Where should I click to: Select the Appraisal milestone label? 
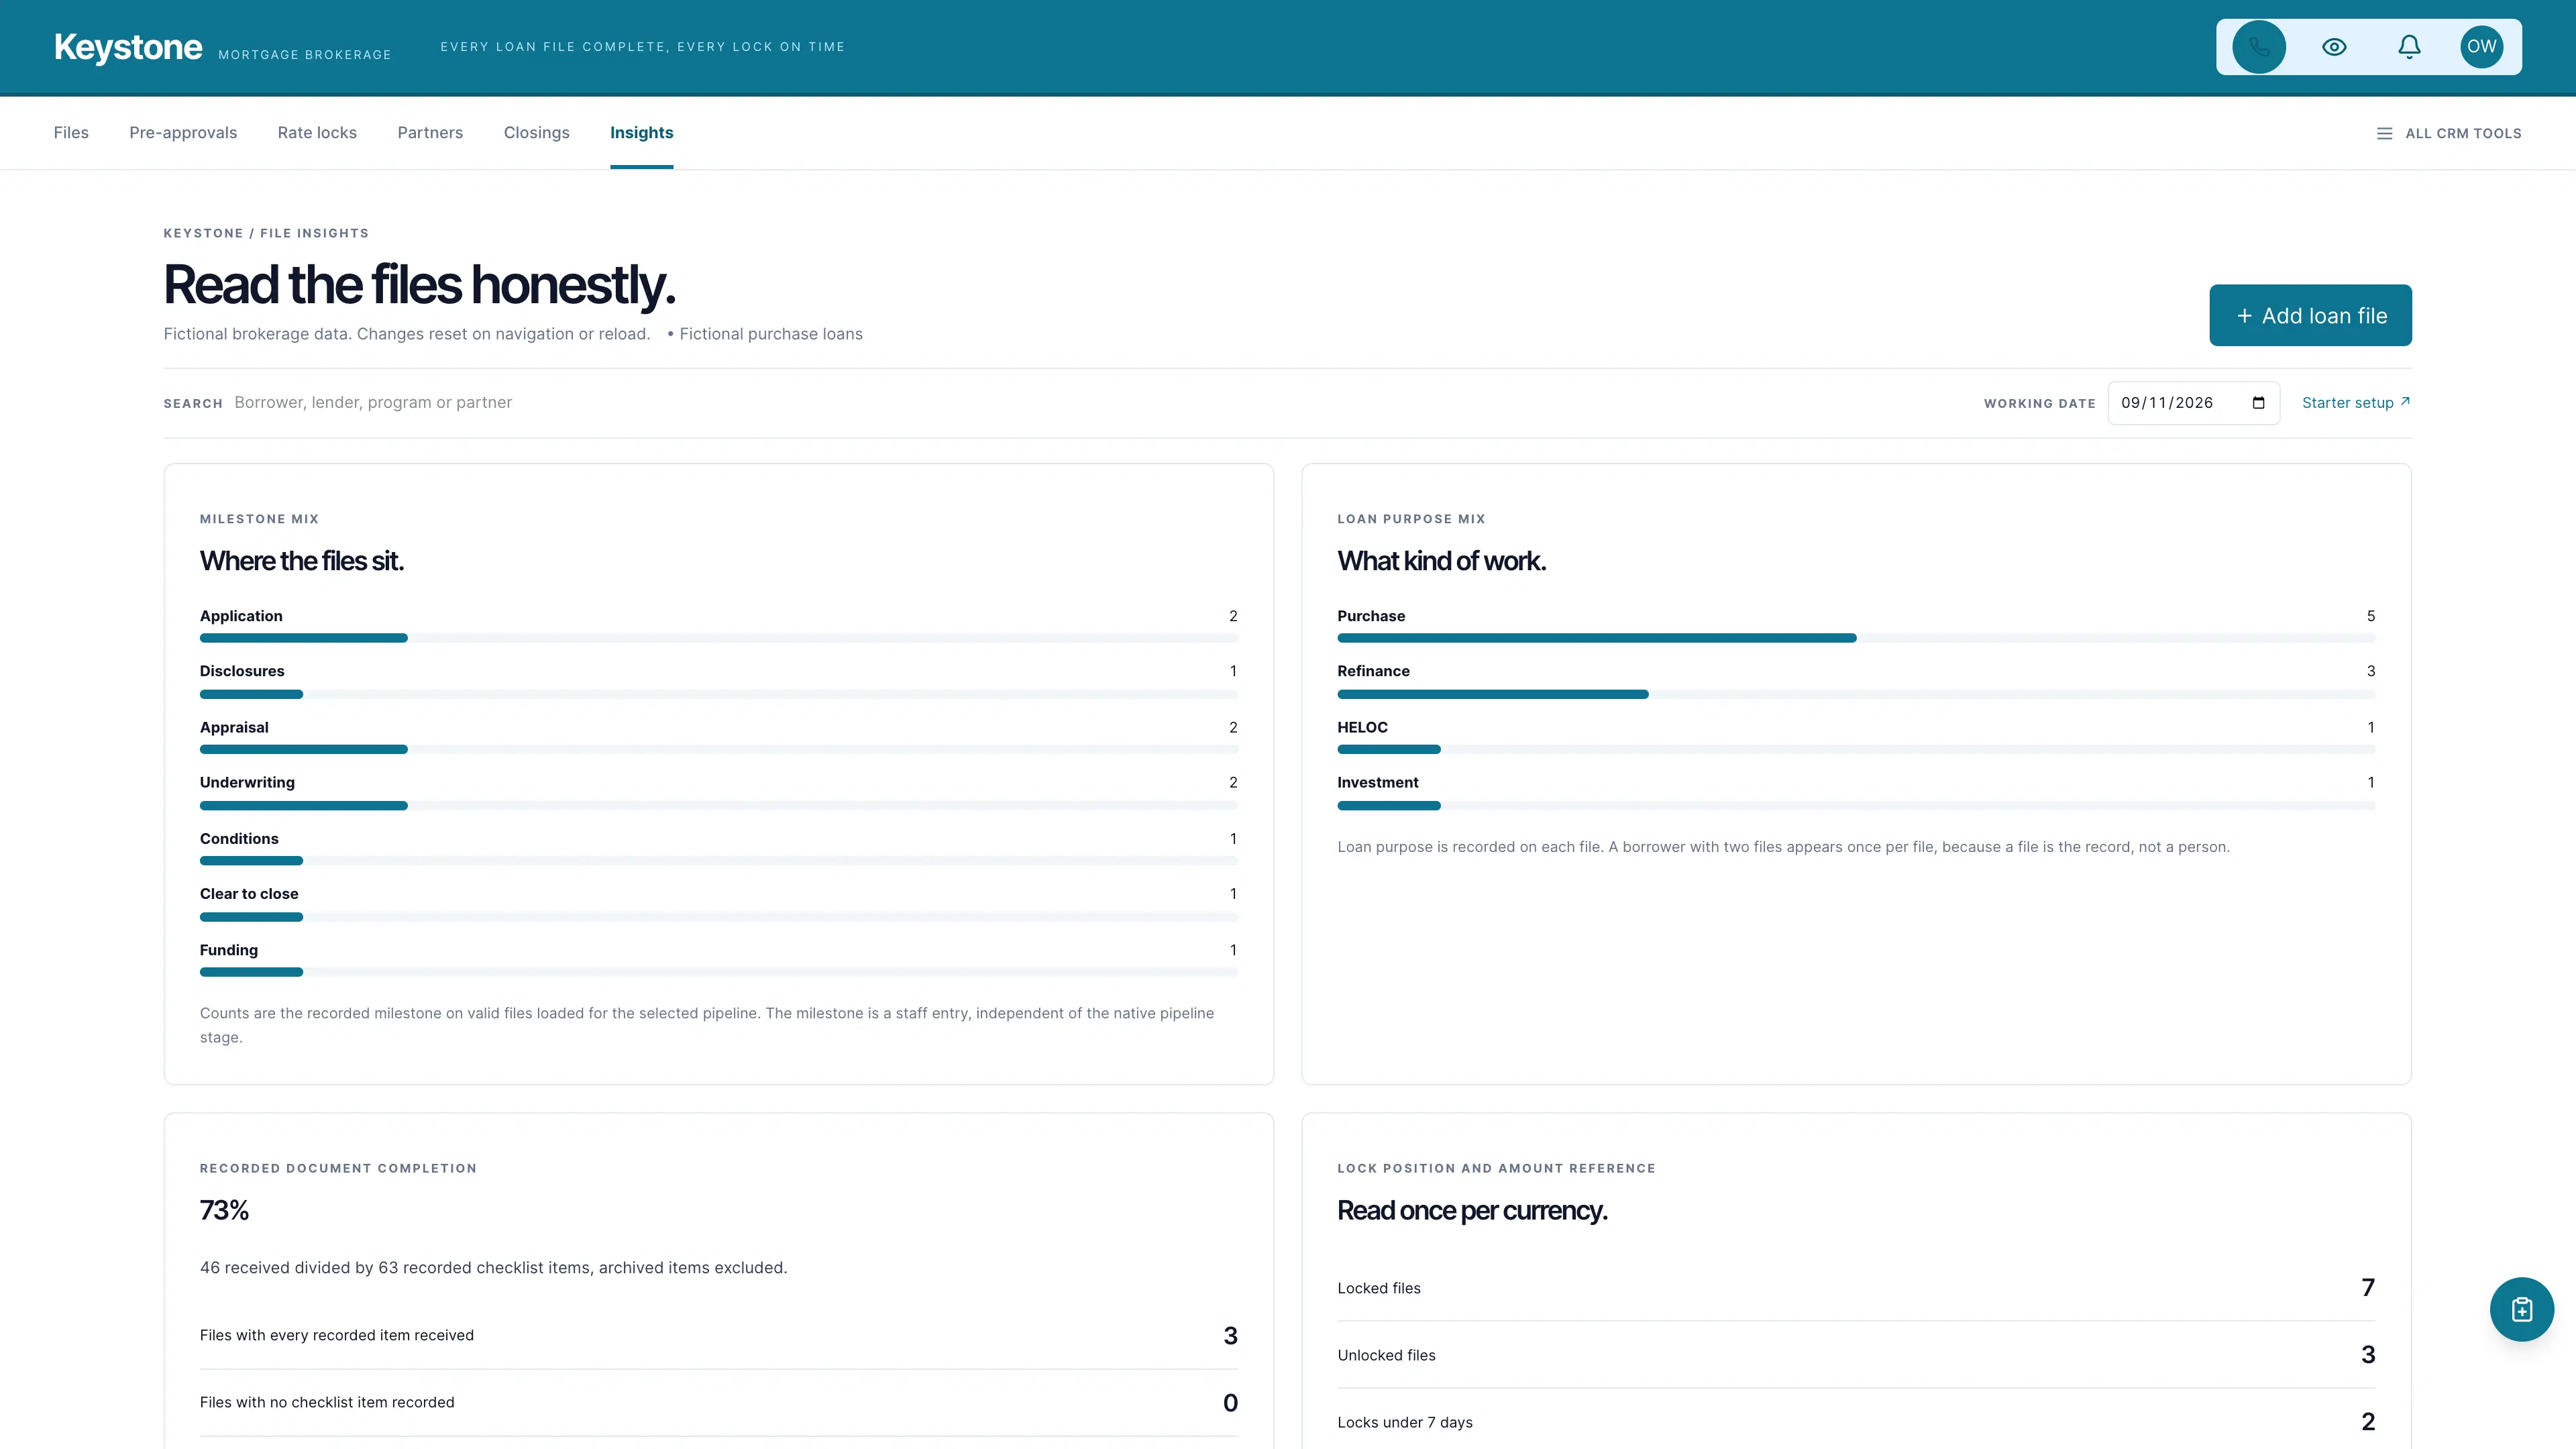[234, 727]
